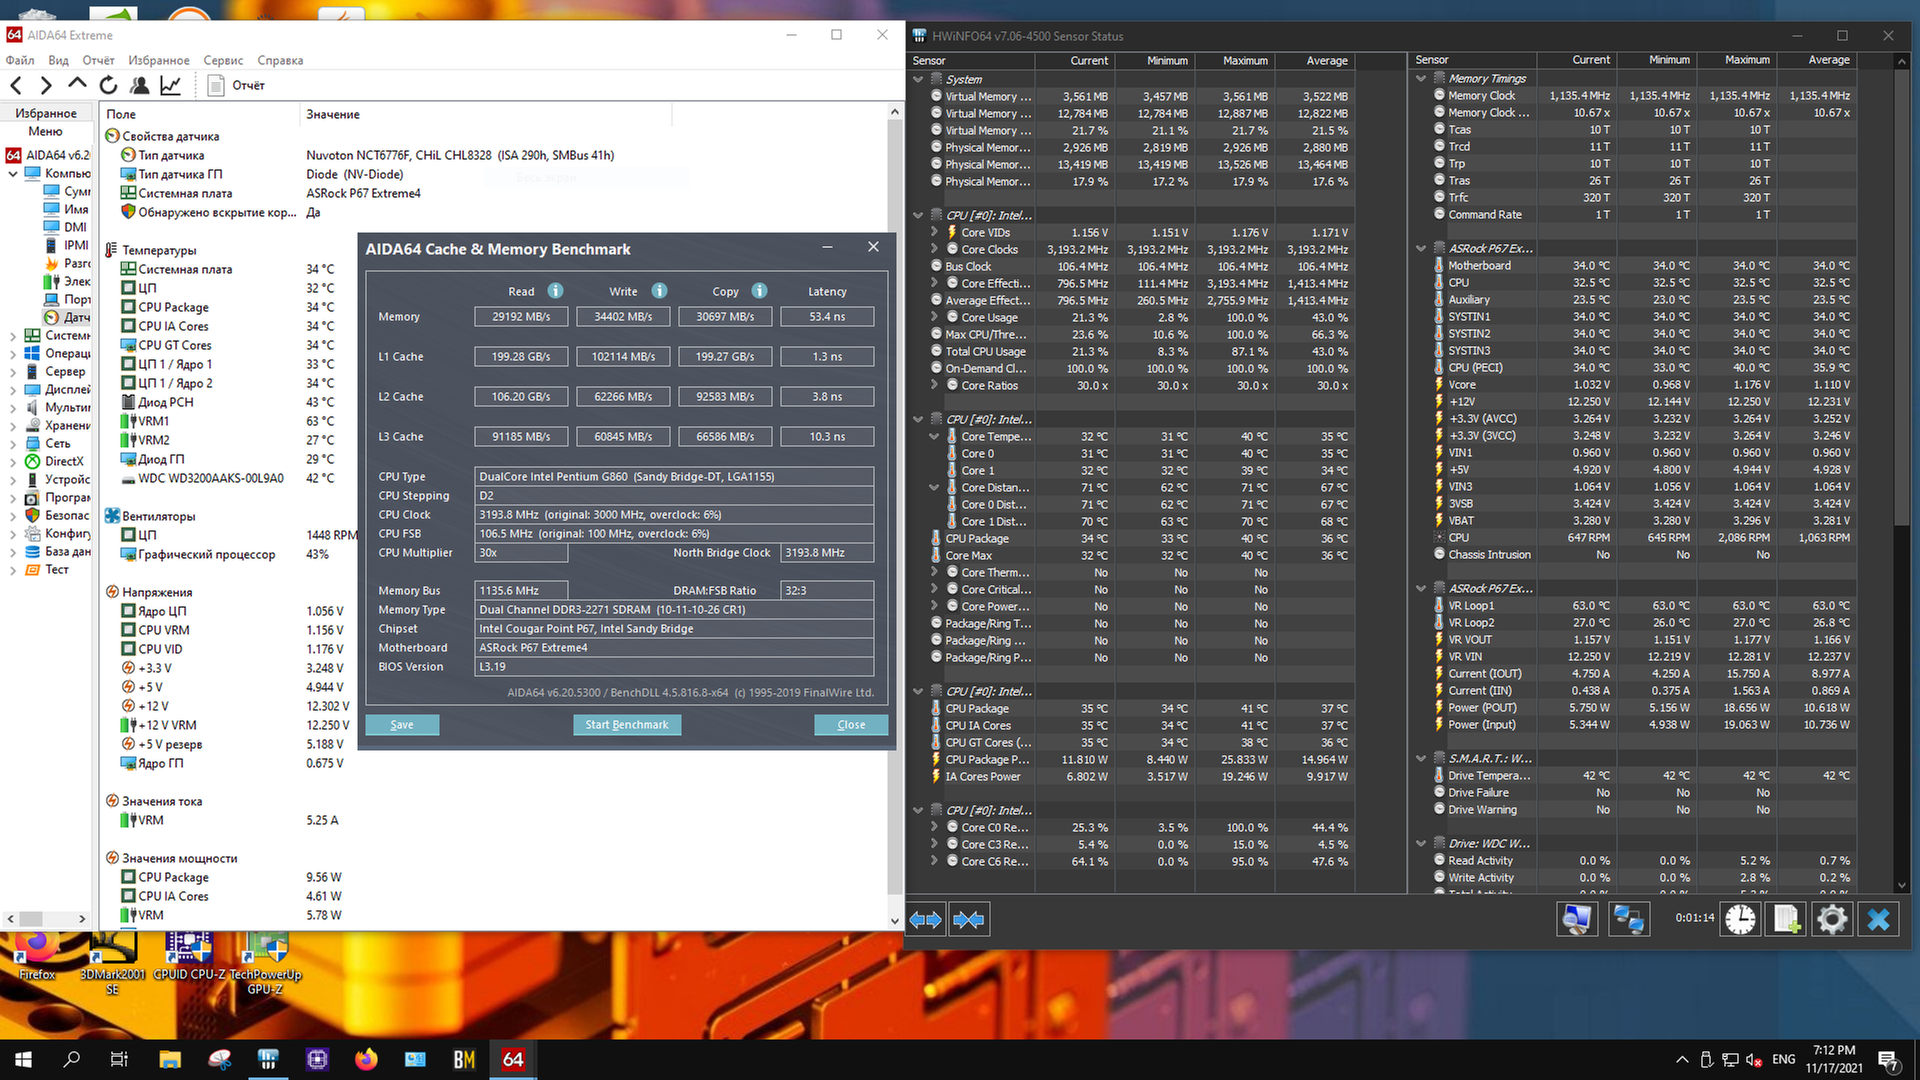The image size is (1920, 1080).
Task: Open Справка menu in AIDA64
Action: (280, 60)
